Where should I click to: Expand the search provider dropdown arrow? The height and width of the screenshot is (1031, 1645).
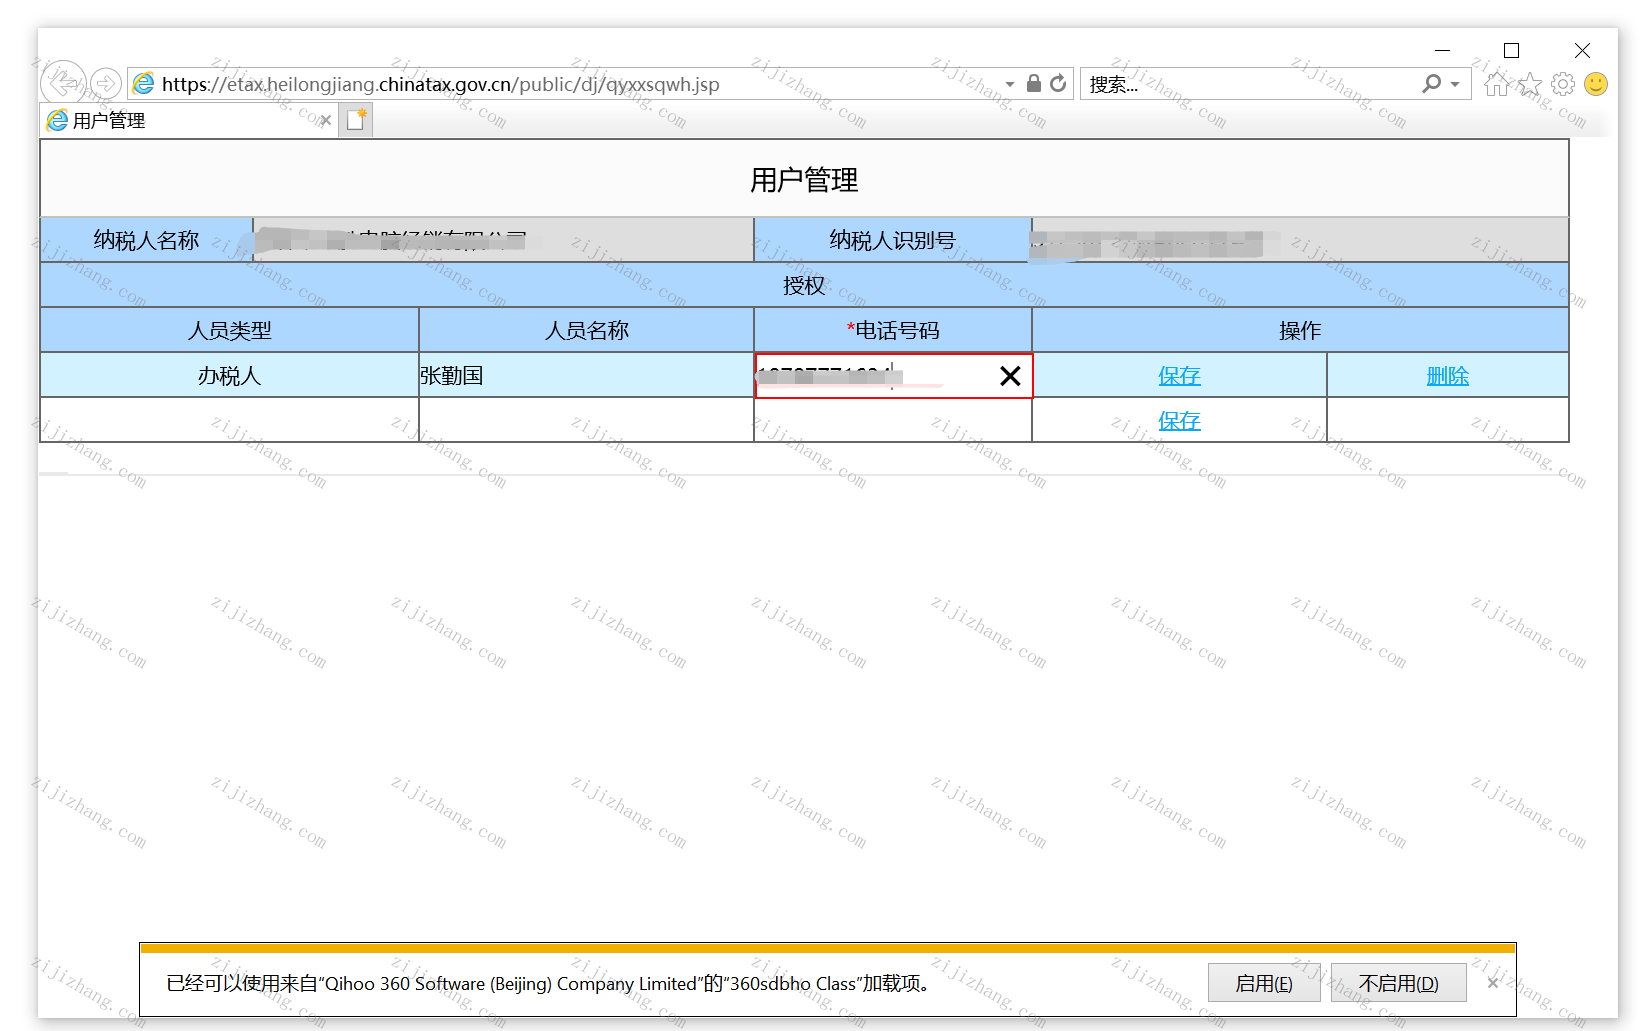[x=1455, y=85]
